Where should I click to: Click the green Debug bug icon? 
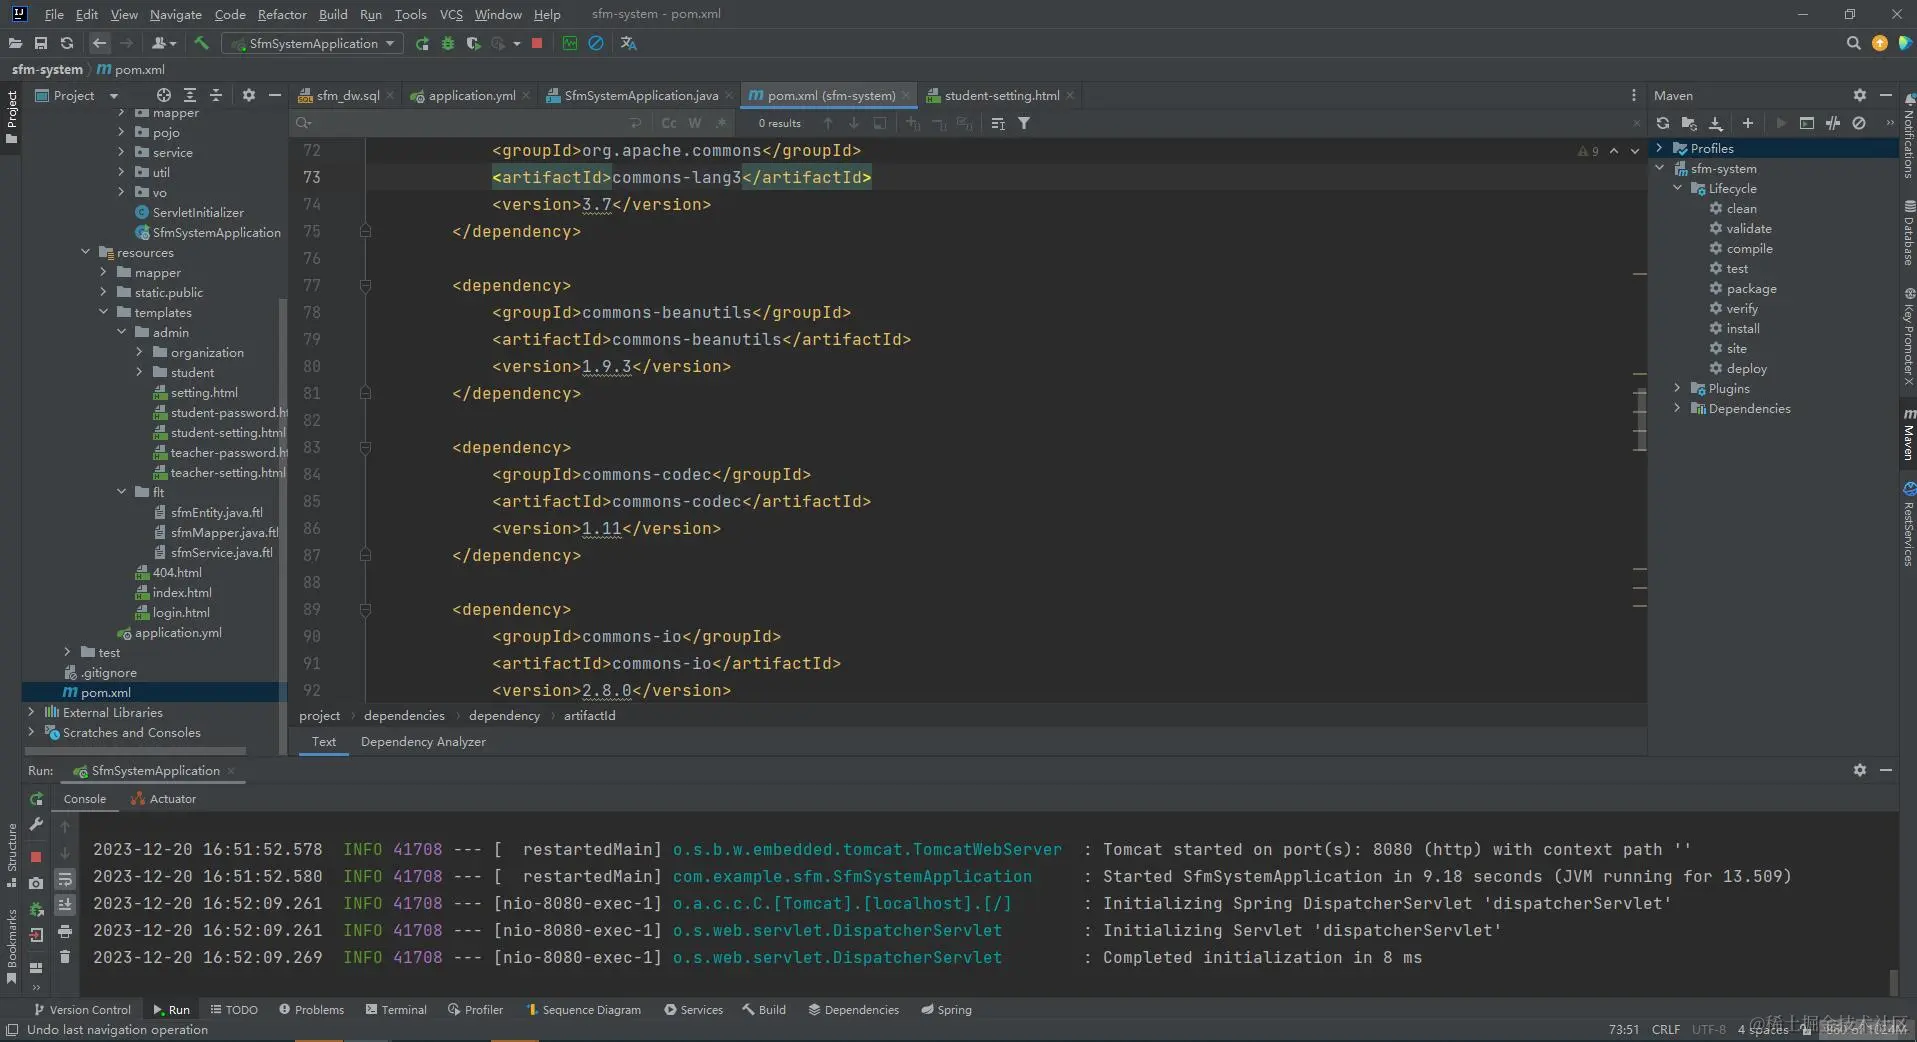click(448, 44)
